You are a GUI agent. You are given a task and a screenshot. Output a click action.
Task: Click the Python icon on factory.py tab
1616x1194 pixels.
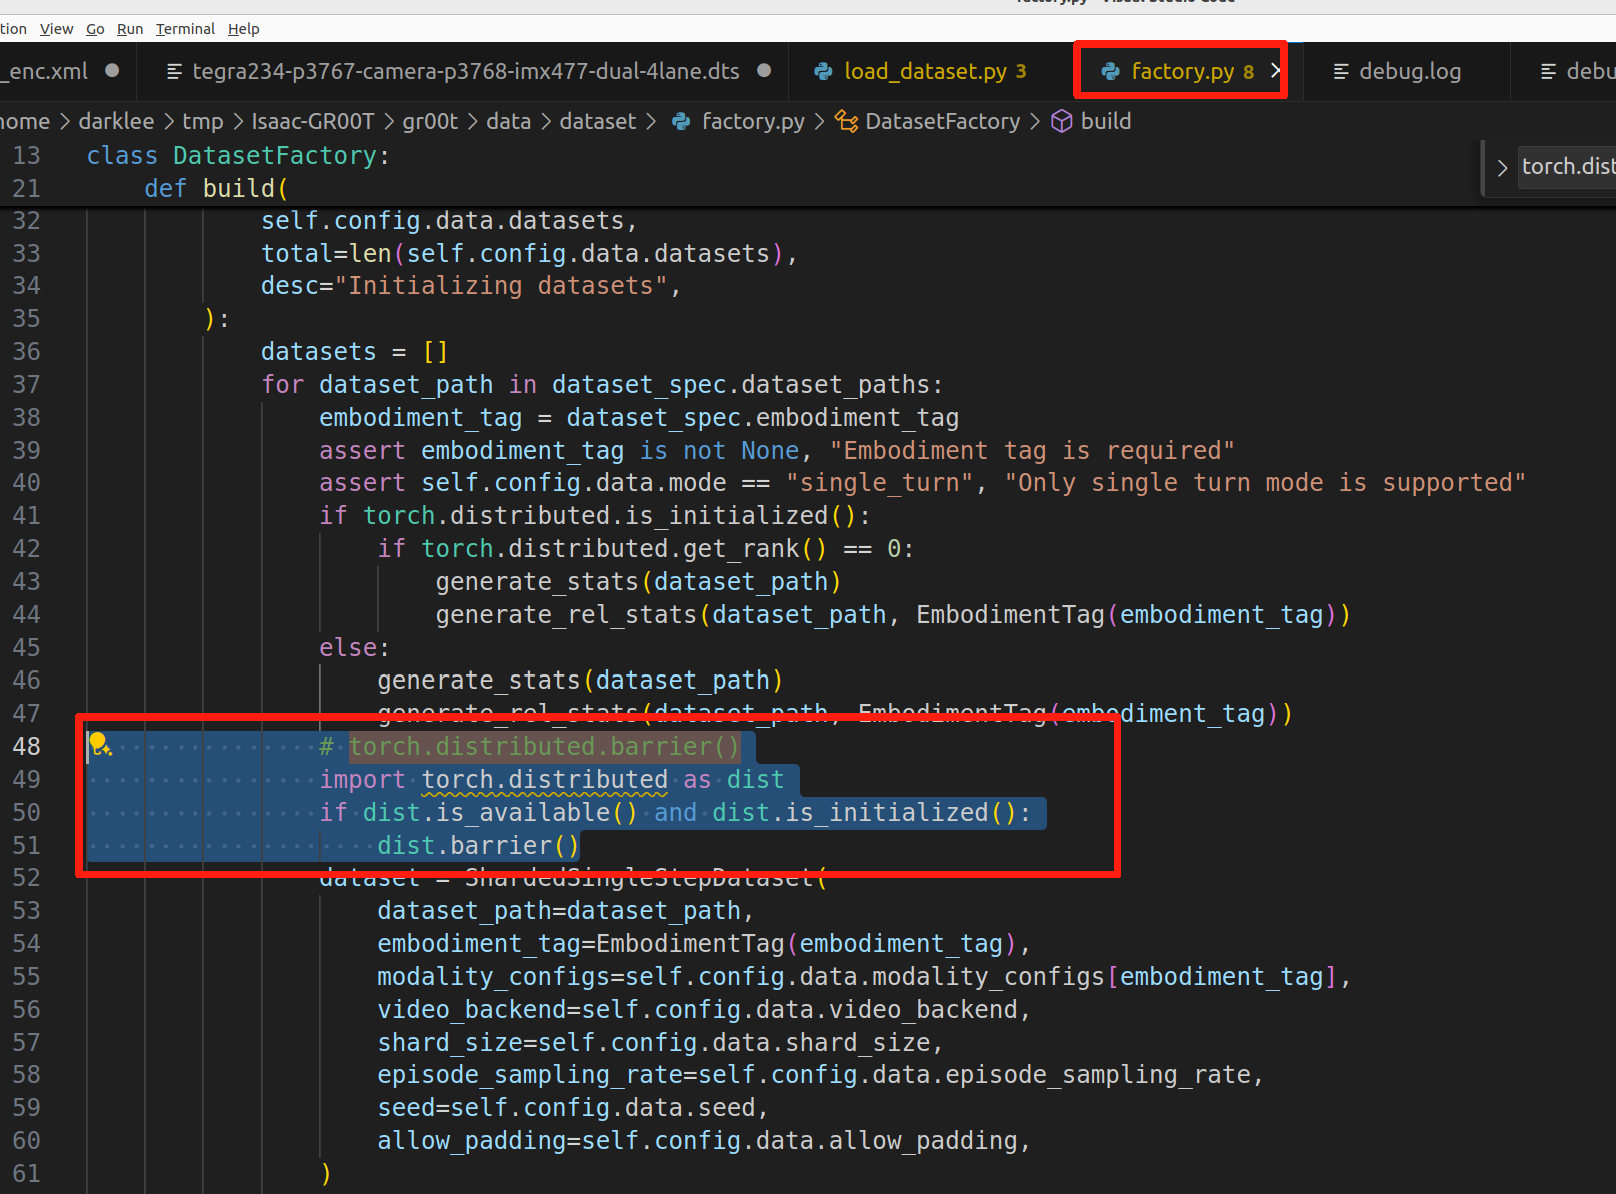point(1110,71)
